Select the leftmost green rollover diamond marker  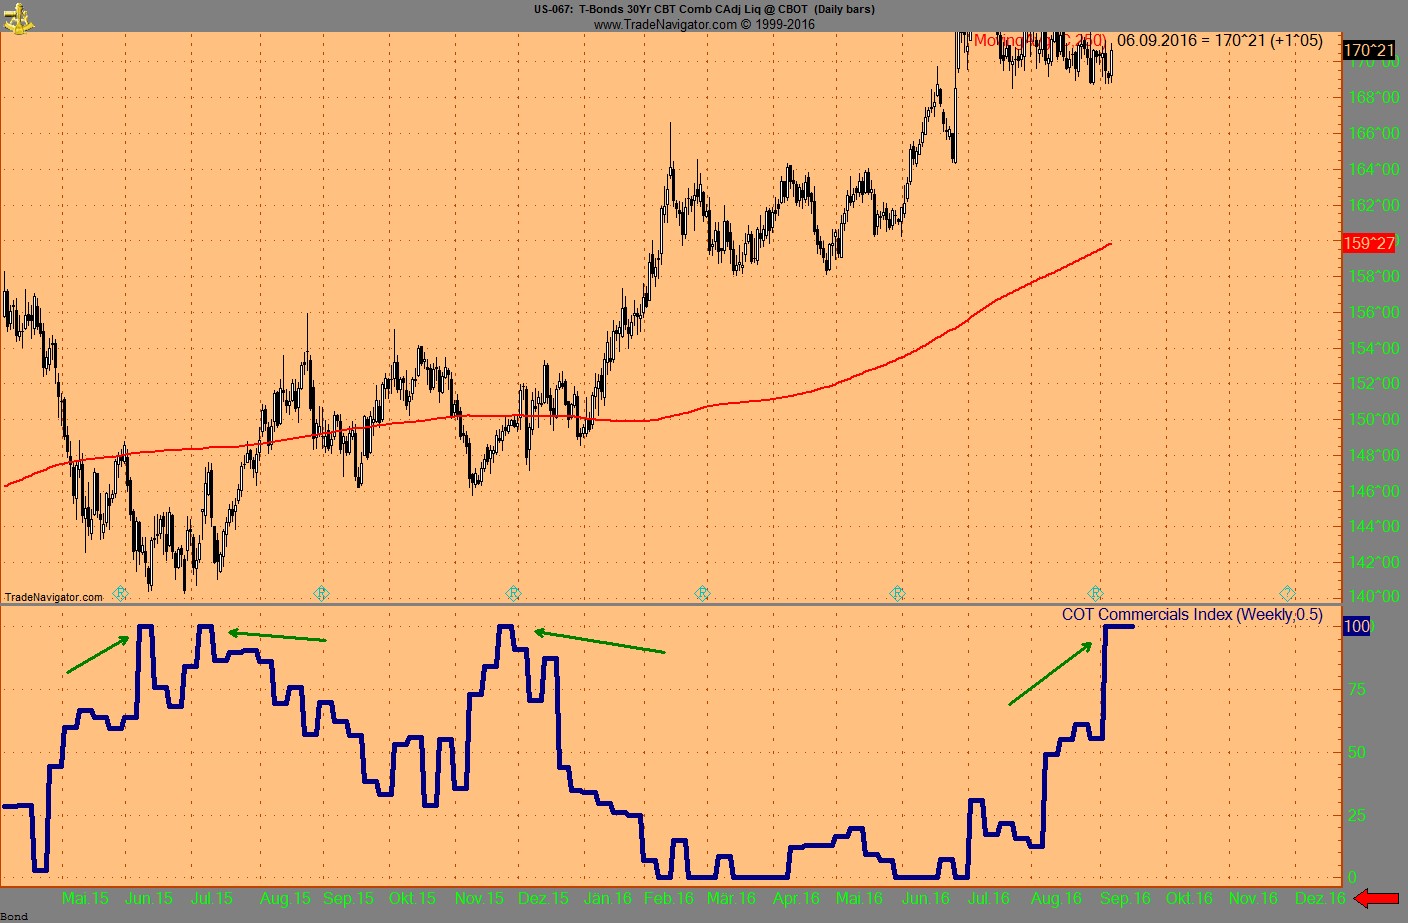[x=121, y=593]
